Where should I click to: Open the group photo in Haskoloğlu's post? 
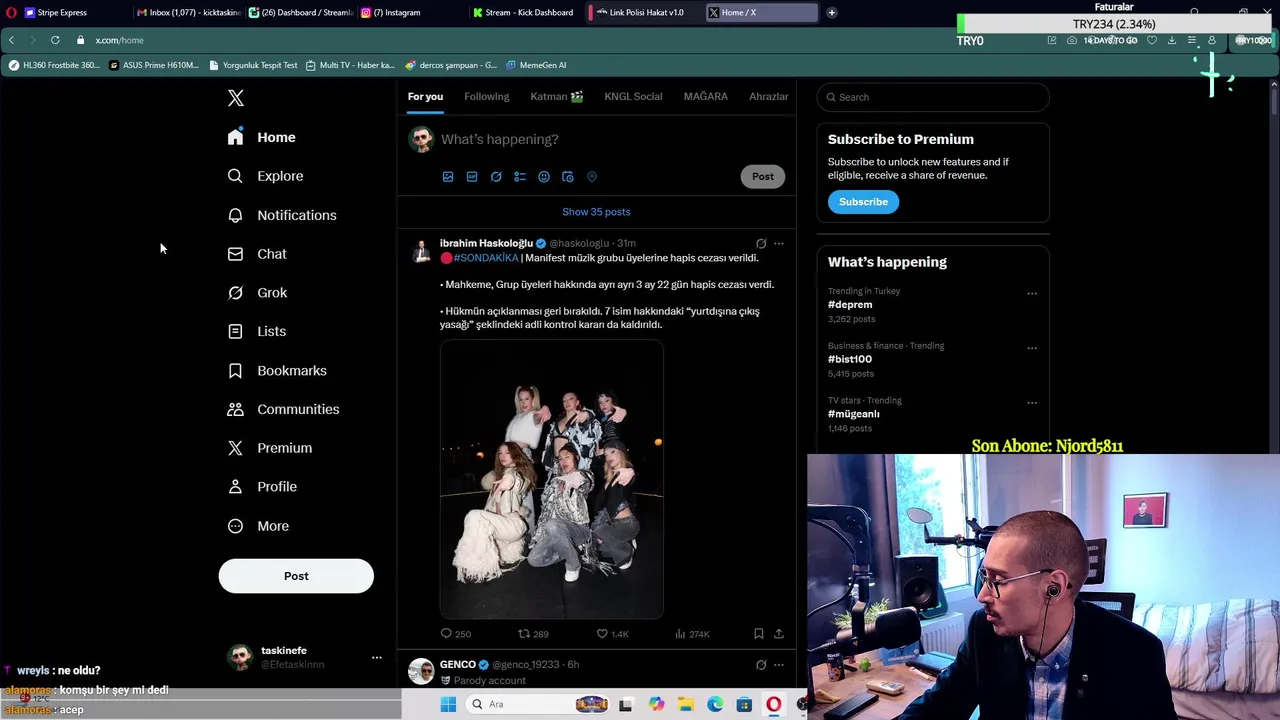(x=552, y=479)
